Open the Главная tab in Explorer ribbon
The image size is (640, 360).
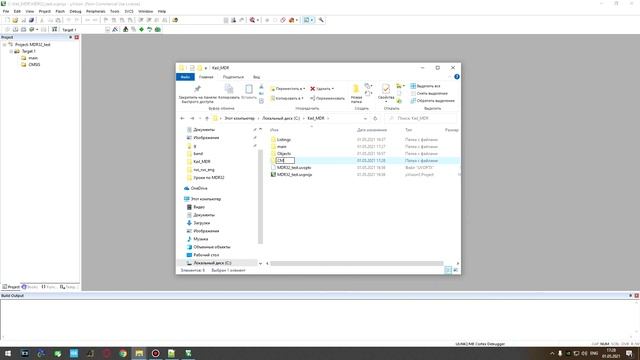(x=206, y=77)
